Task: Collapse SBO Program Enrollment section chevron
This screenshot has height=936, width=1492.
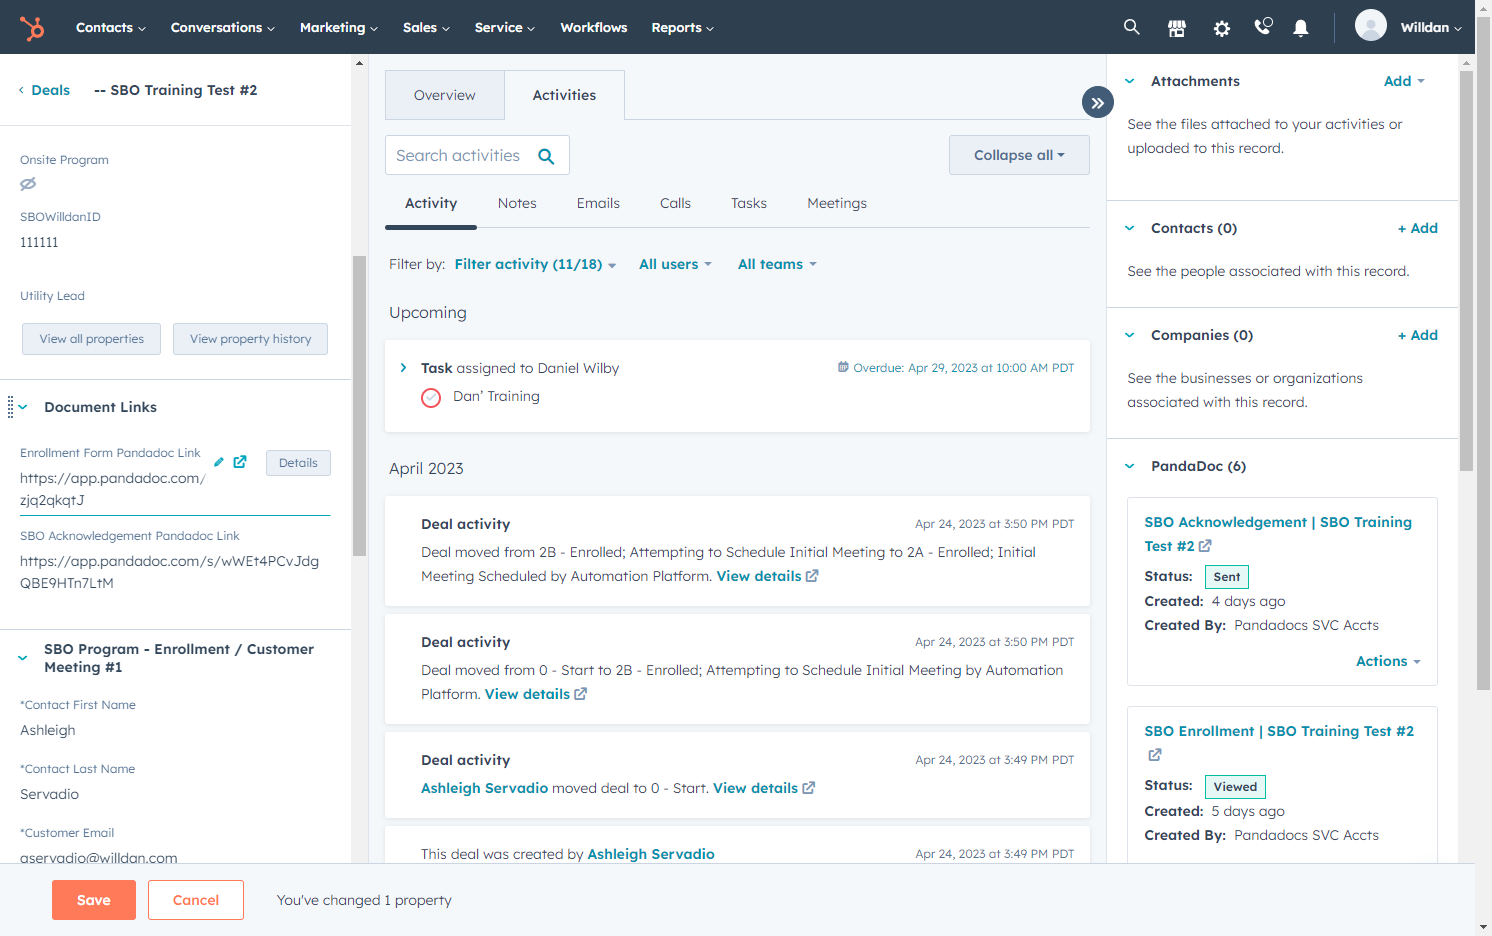Action: (x=23, y=658)
